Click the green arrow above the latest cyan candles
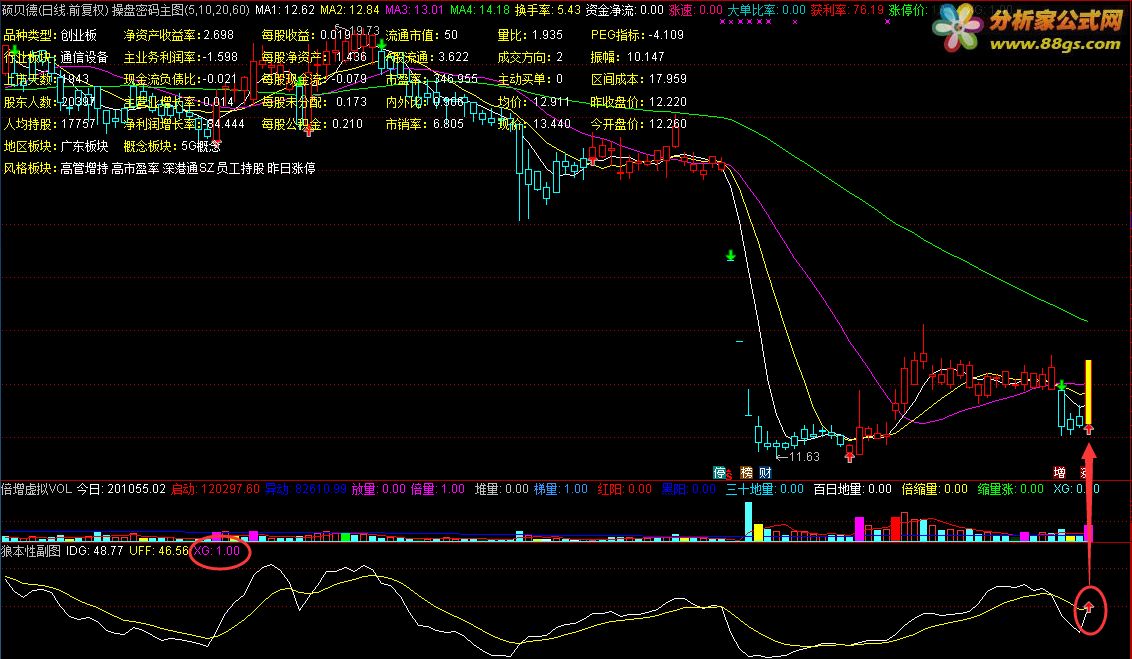The height and width of the screenshot is (659, 1132). (1062, 385)
